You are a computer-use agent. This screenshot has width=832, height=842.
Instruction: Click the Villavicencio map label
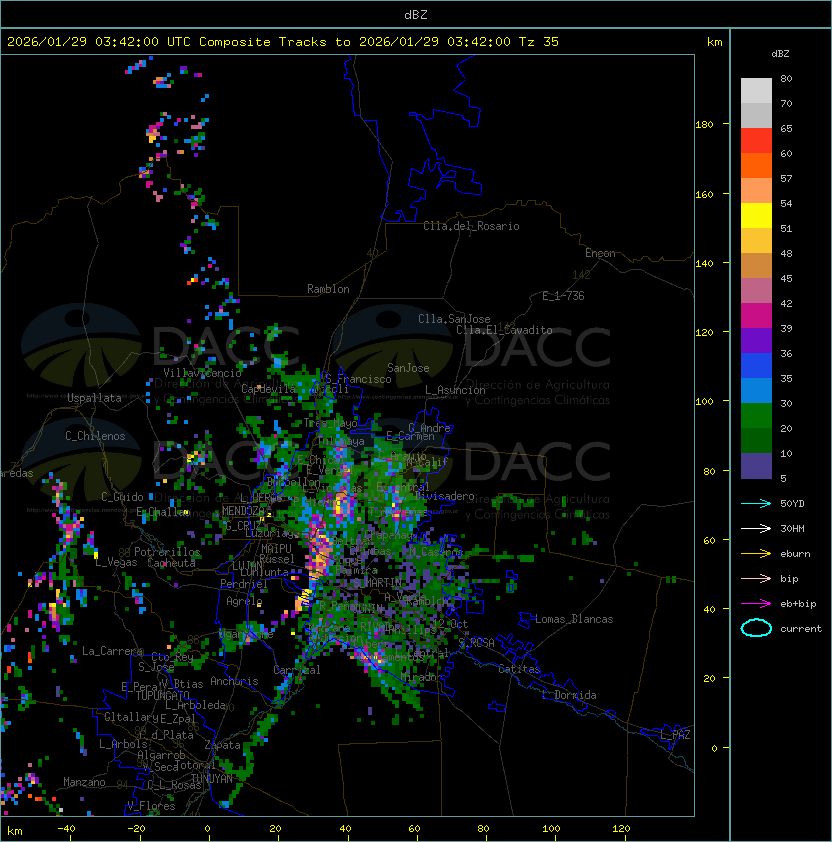(x=202, y=372)
